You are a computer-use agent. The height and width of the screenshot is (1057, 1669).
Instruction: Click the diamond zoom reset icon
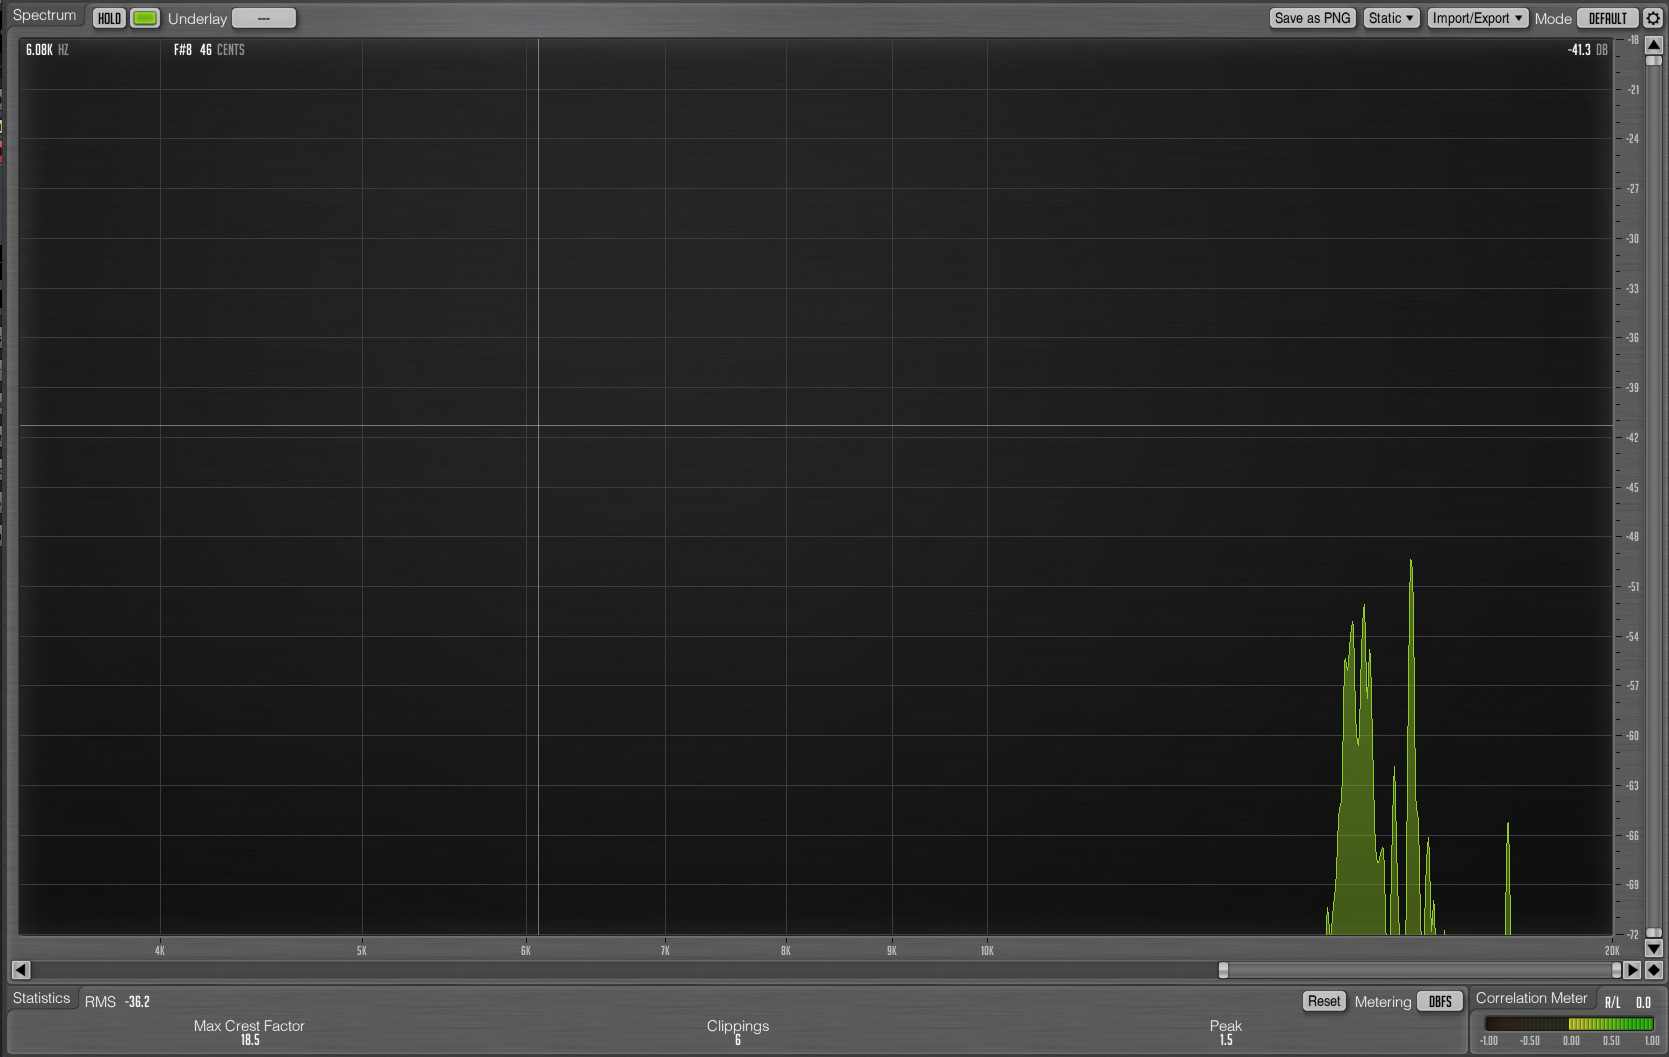[x=1654, y=970]
